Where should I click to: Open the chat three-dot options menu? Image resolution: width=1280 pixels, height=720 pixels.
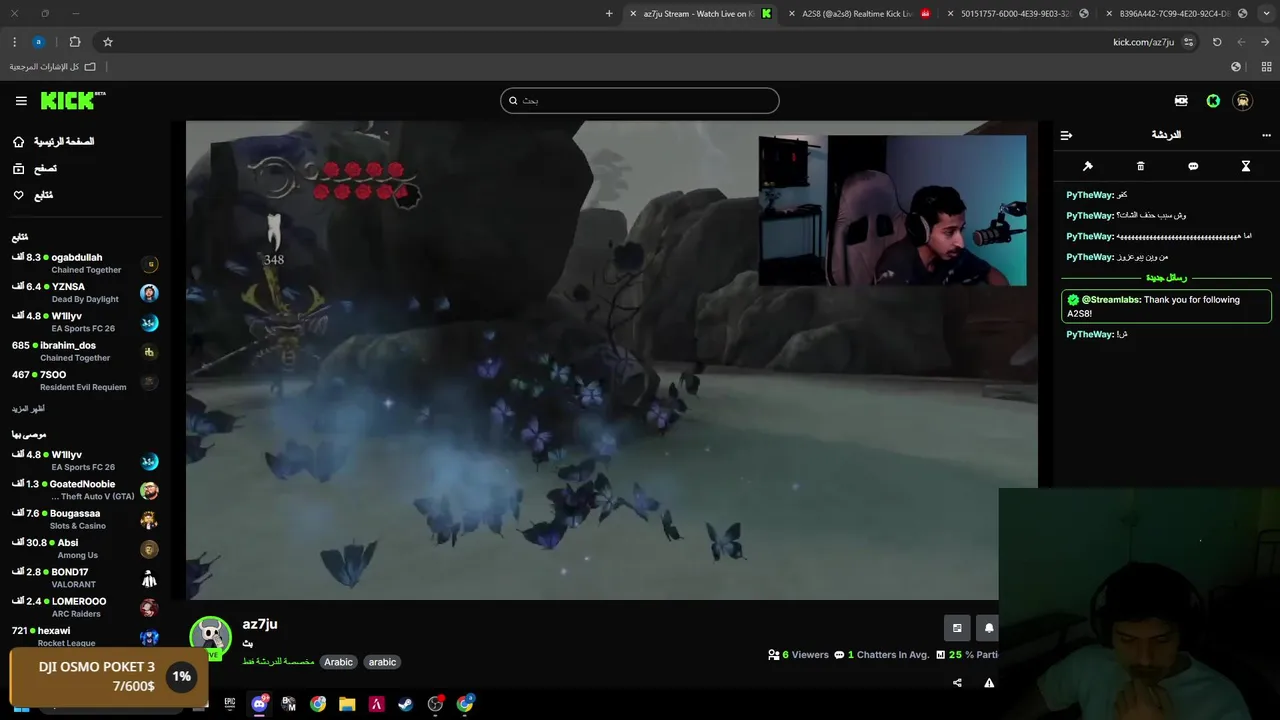(x=1266, y=135)
